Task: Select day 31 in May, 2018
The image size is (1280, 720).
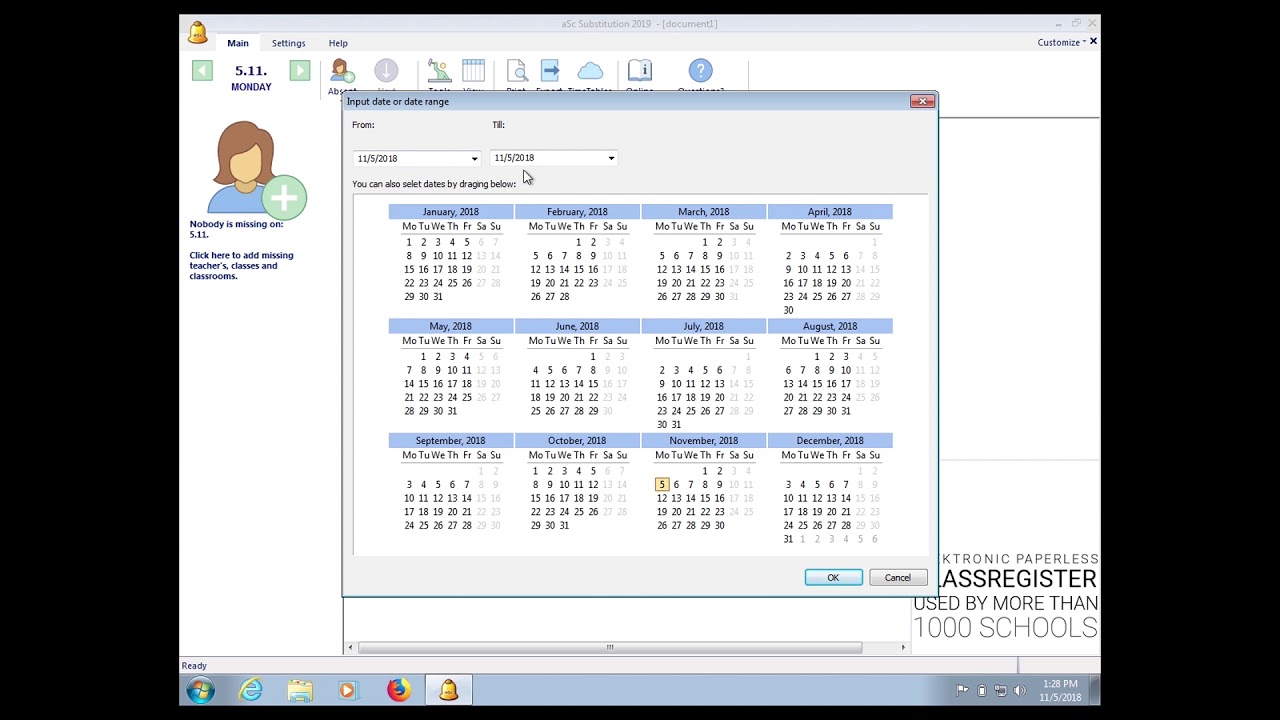Action: tap(452, 411)
